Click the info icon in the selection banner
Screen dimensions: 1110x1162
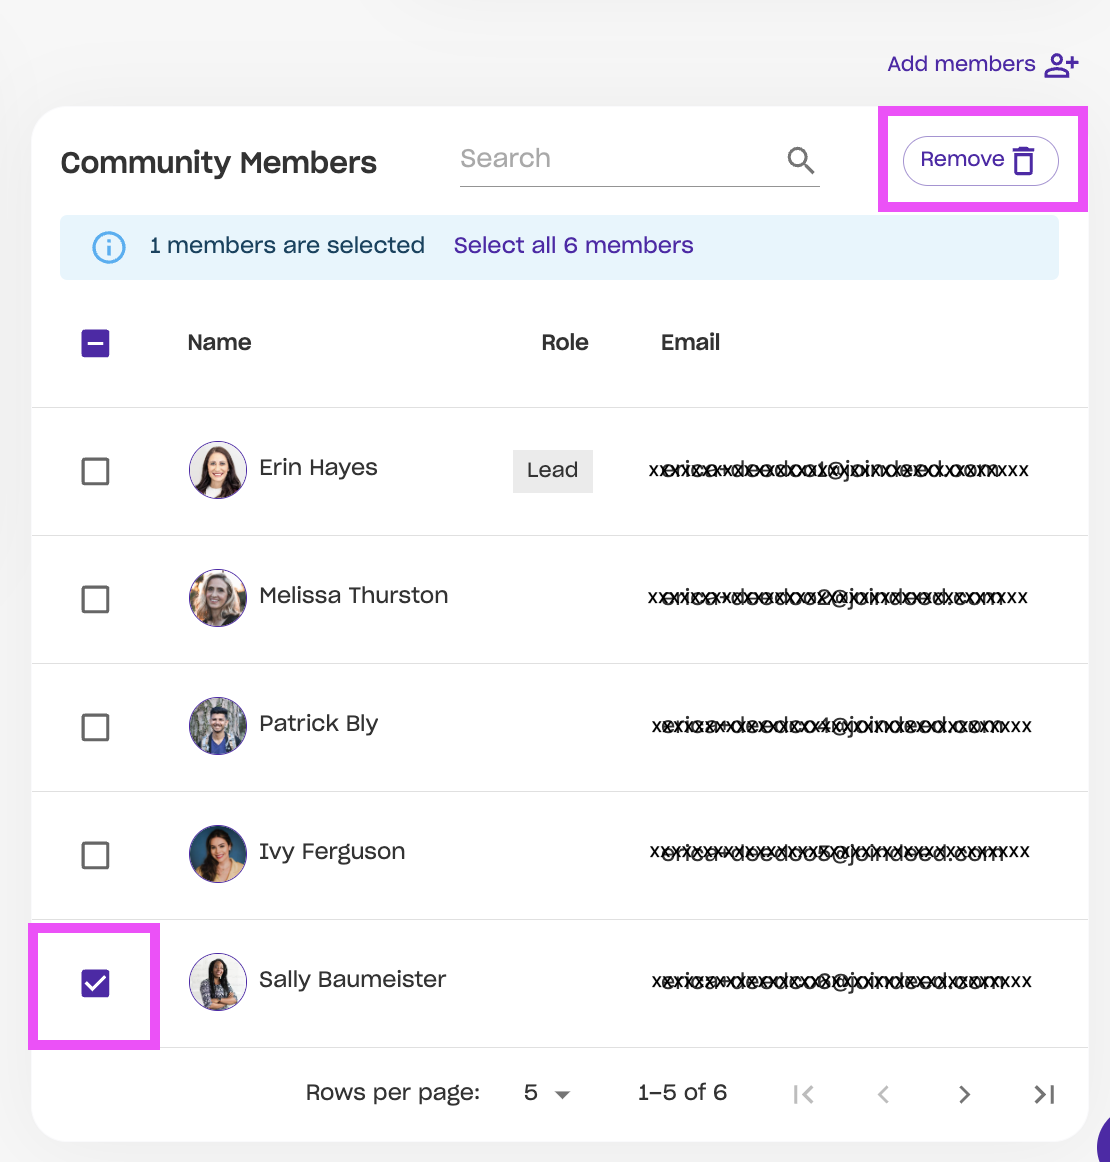108,247
